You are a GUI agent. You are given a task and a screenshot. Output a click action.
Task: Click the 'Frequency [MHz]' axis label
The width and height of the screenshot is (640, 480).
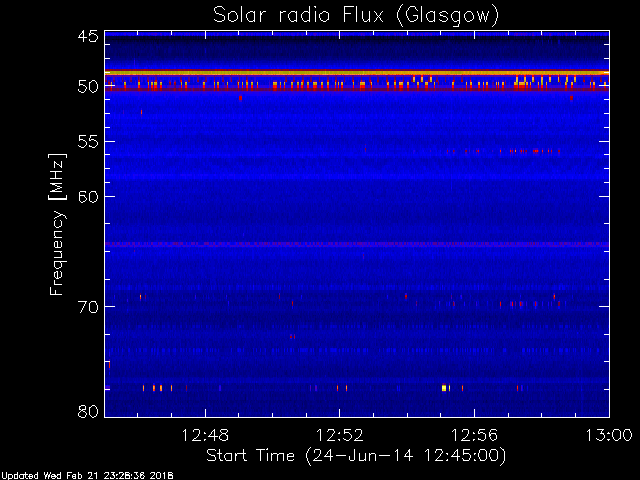[x=57, y=224]
